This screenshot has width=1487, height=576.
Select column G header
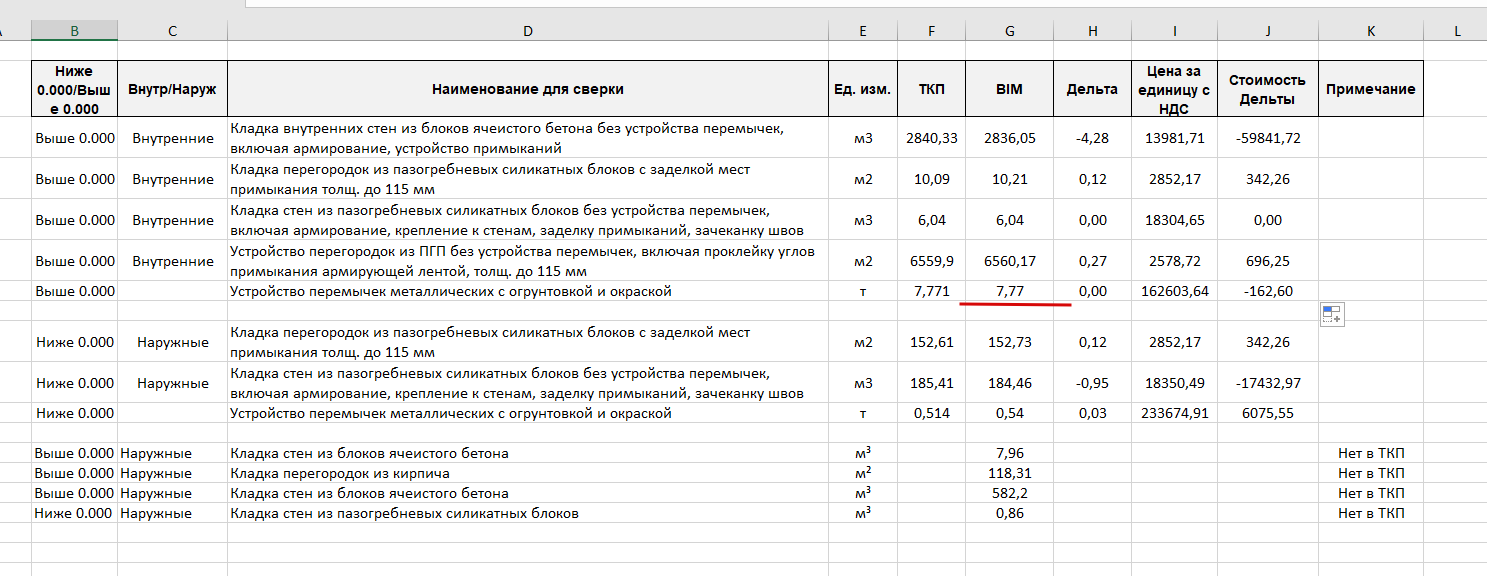1010,31
